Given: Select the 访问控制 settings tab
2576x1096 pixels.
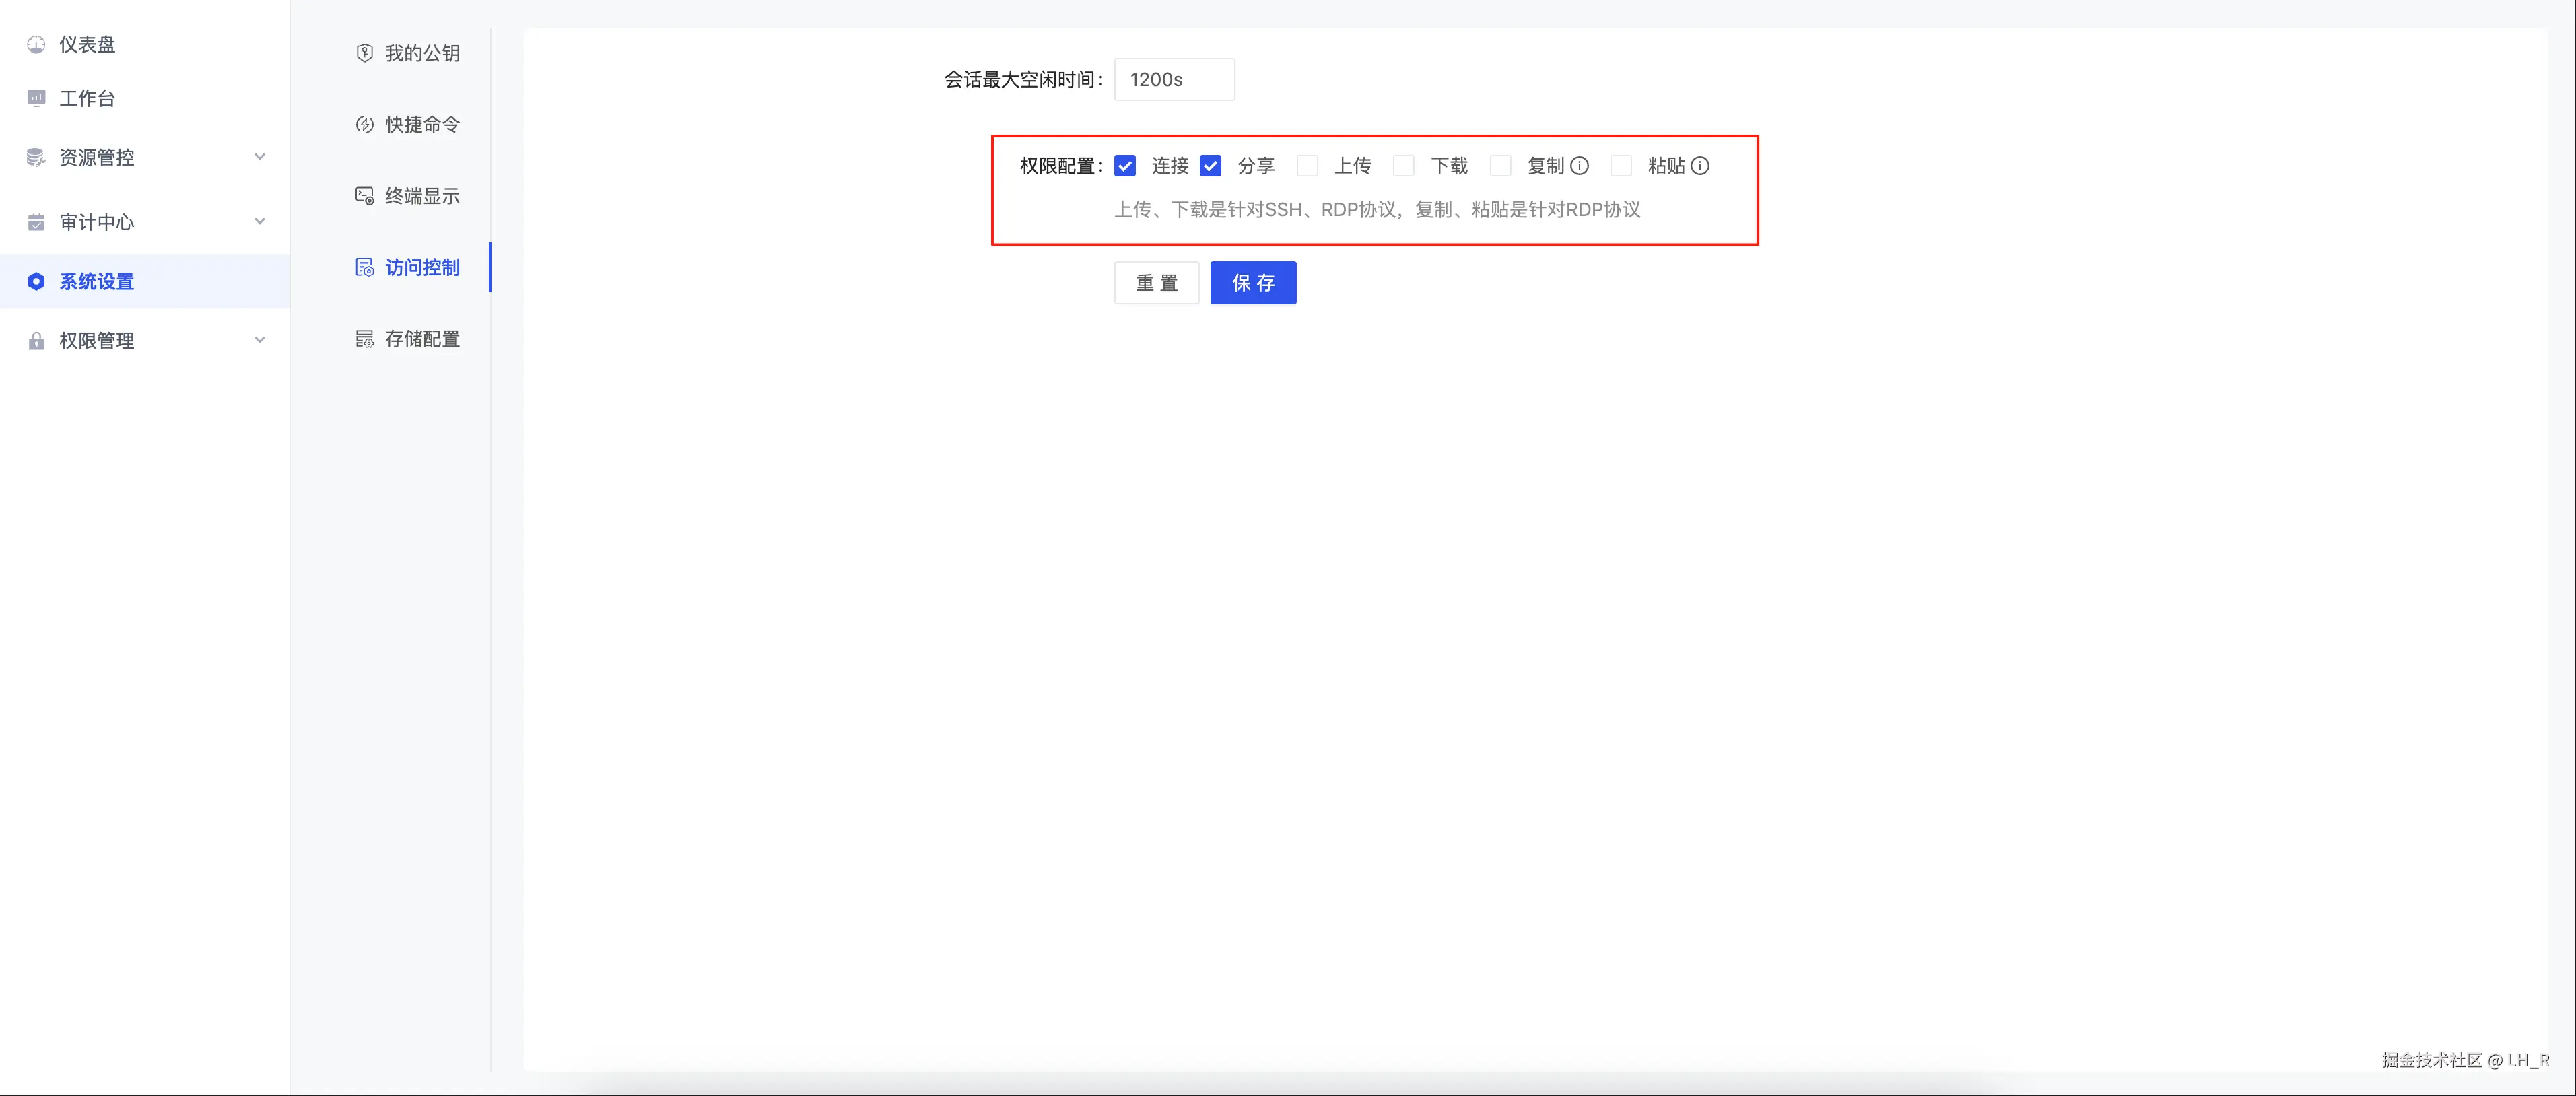Looking at the screenshot, I should tap(421, 267).
